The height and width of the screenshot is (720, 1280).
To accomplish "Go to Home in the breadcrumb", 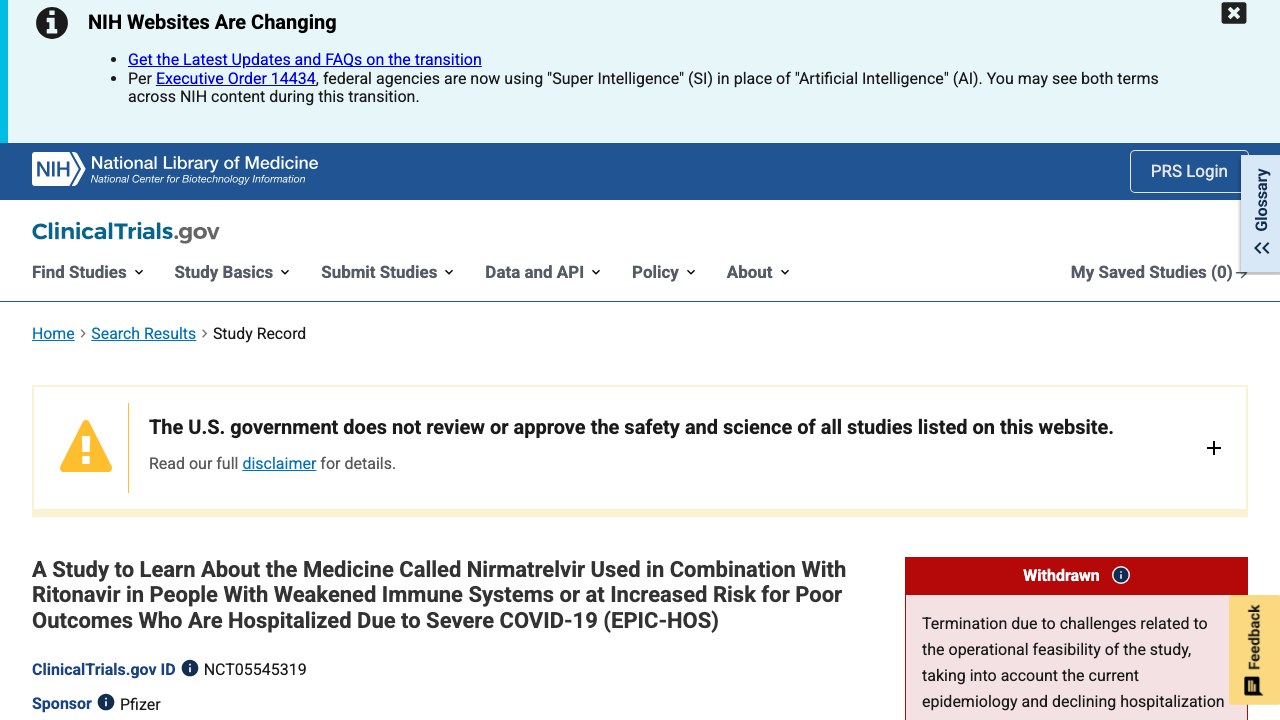I will [53, 334].
